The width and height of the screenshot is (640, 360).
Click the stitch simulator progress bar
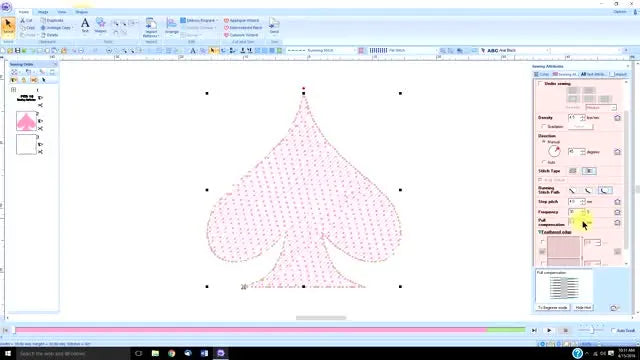coord(270,330)
